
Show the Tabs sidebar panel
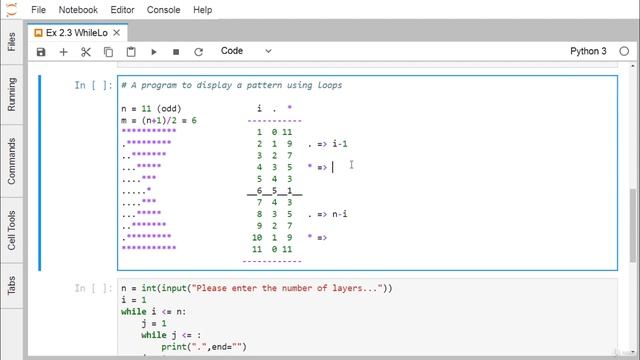coord(11,285)
